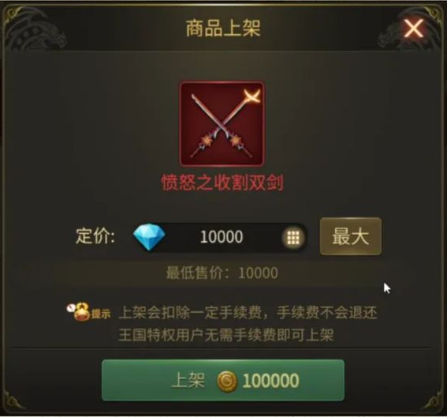
Task: Click the item name 愤怒之收割双剑
Action: pyautogui.click(x=222, y=183)
